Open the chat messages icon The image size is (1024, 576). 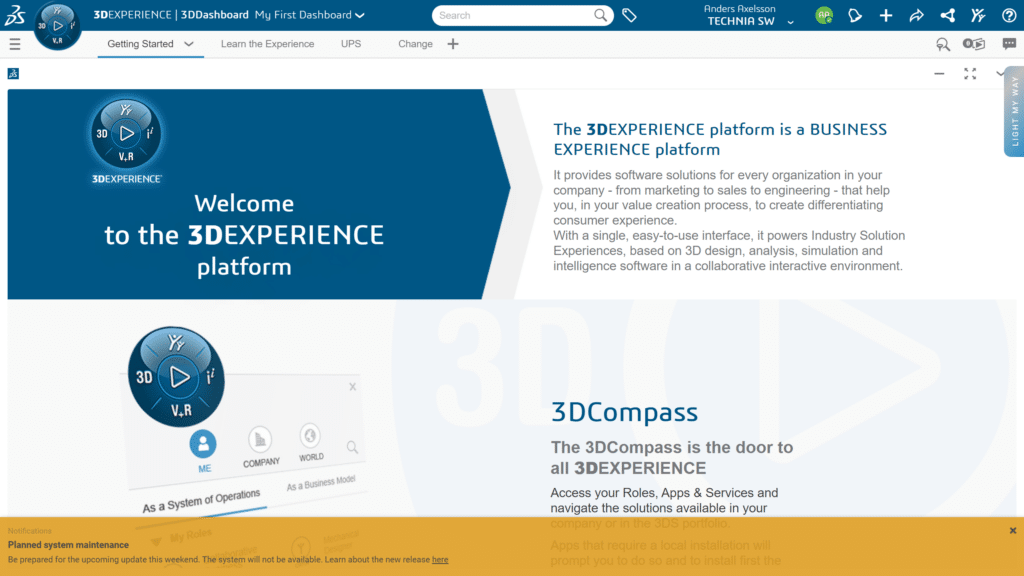(1009, 44)
